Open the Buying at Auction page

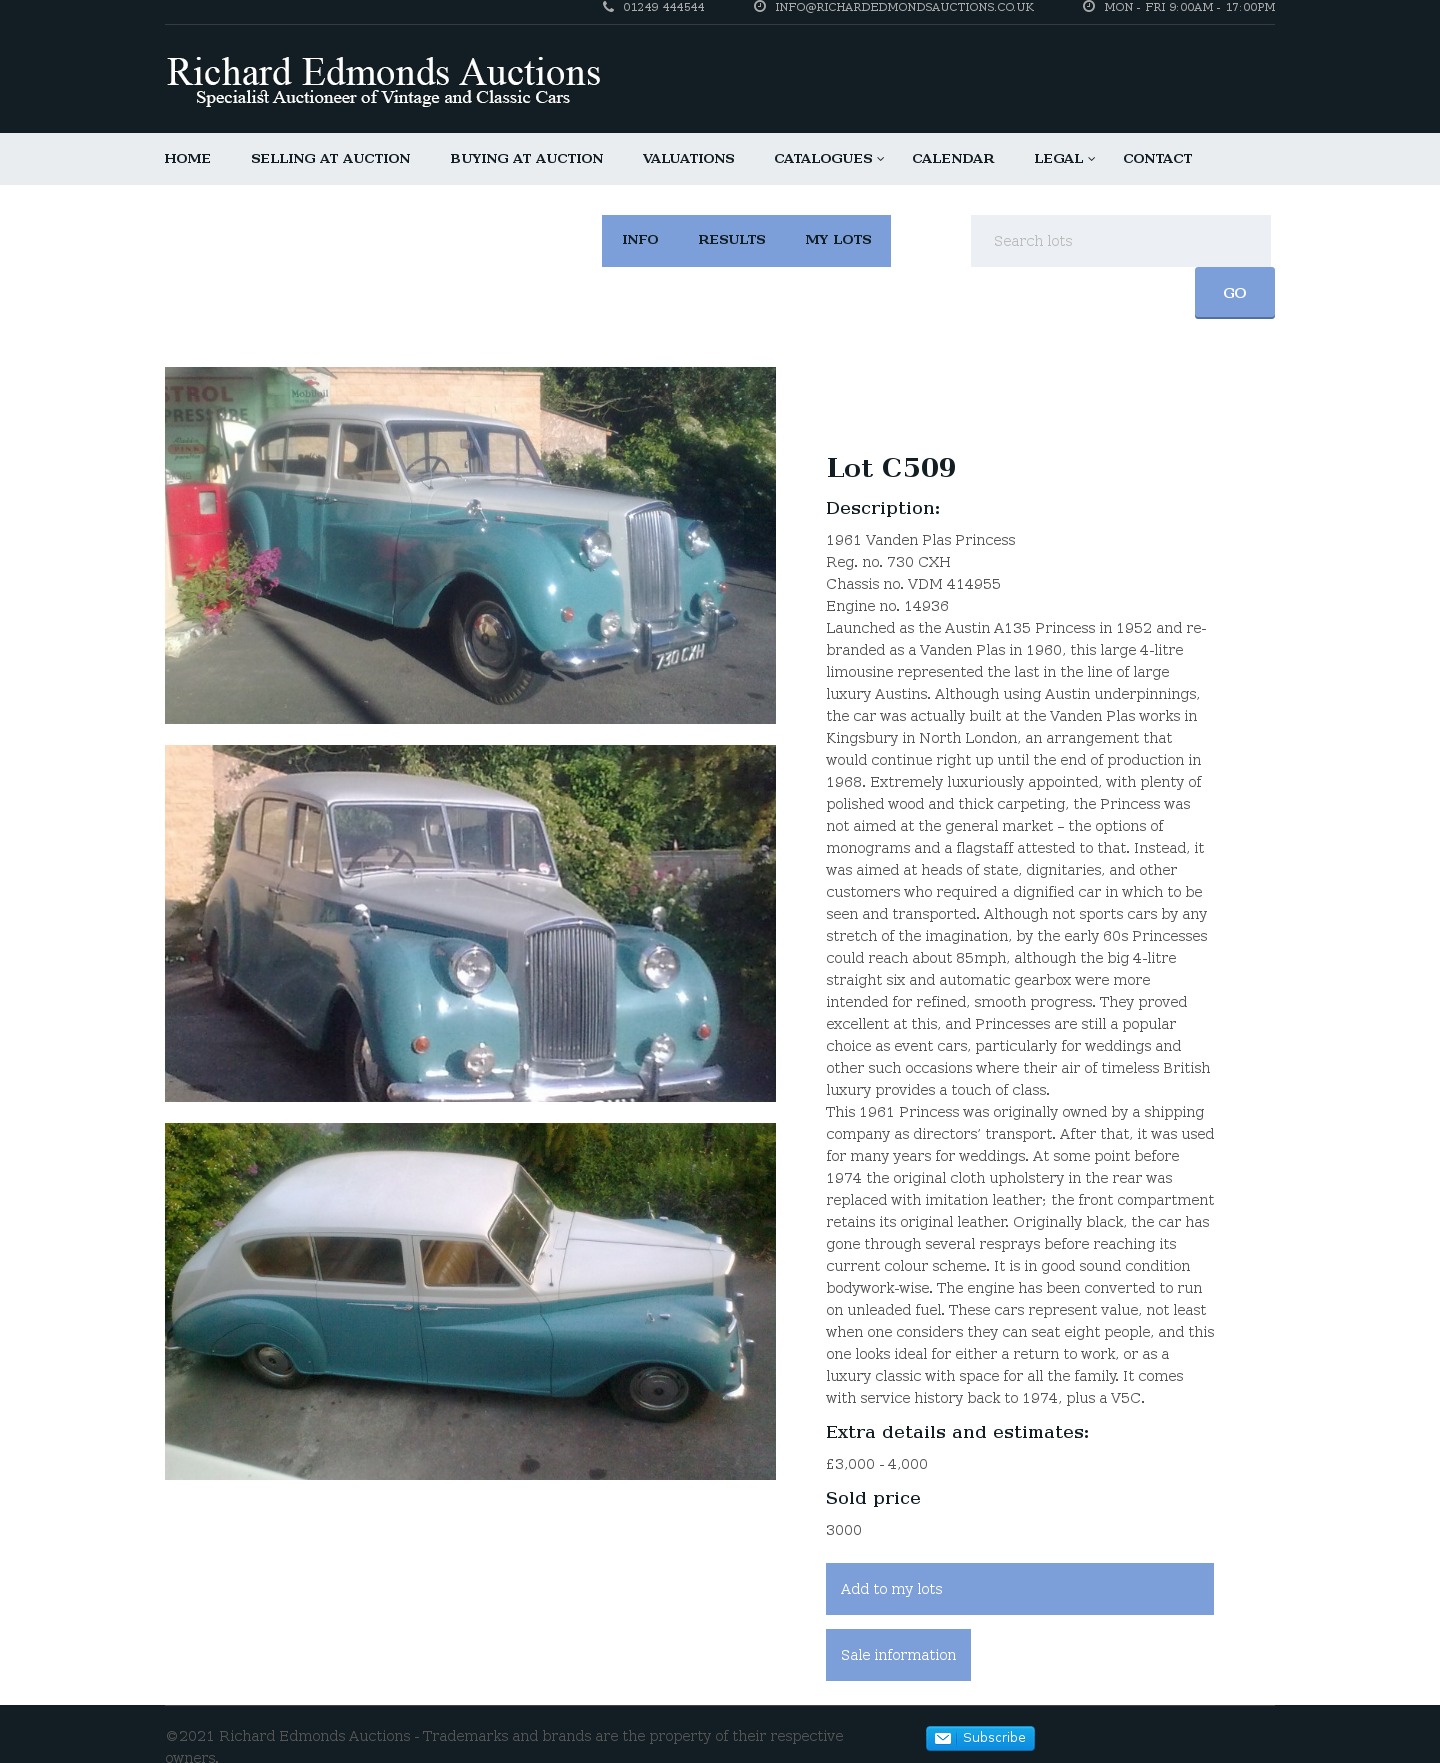click(x=526, y=159)
